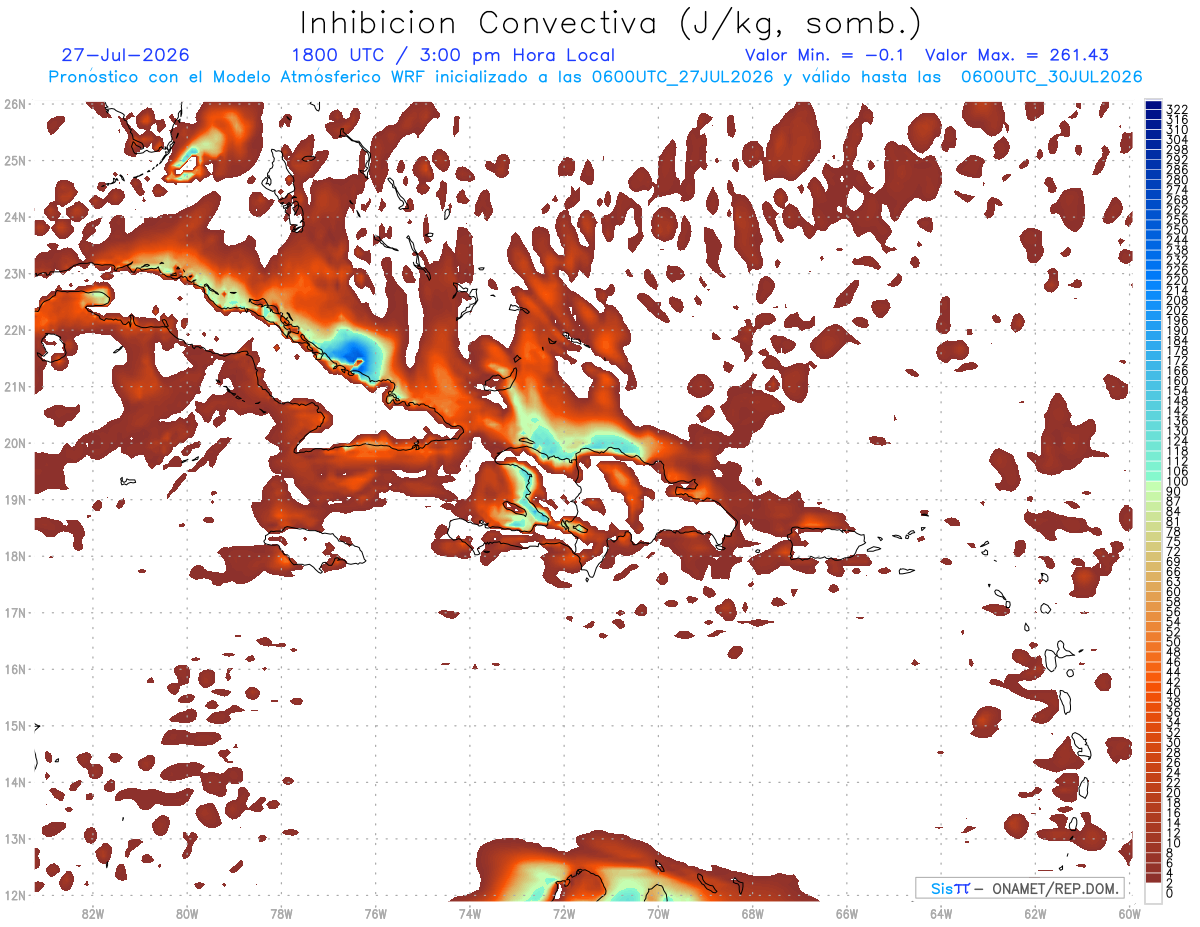The image size is (1200, 927).
Task: Click the '0600UTC_30JUL2026' valid-until time
Action: click(x=1051, y=77)
